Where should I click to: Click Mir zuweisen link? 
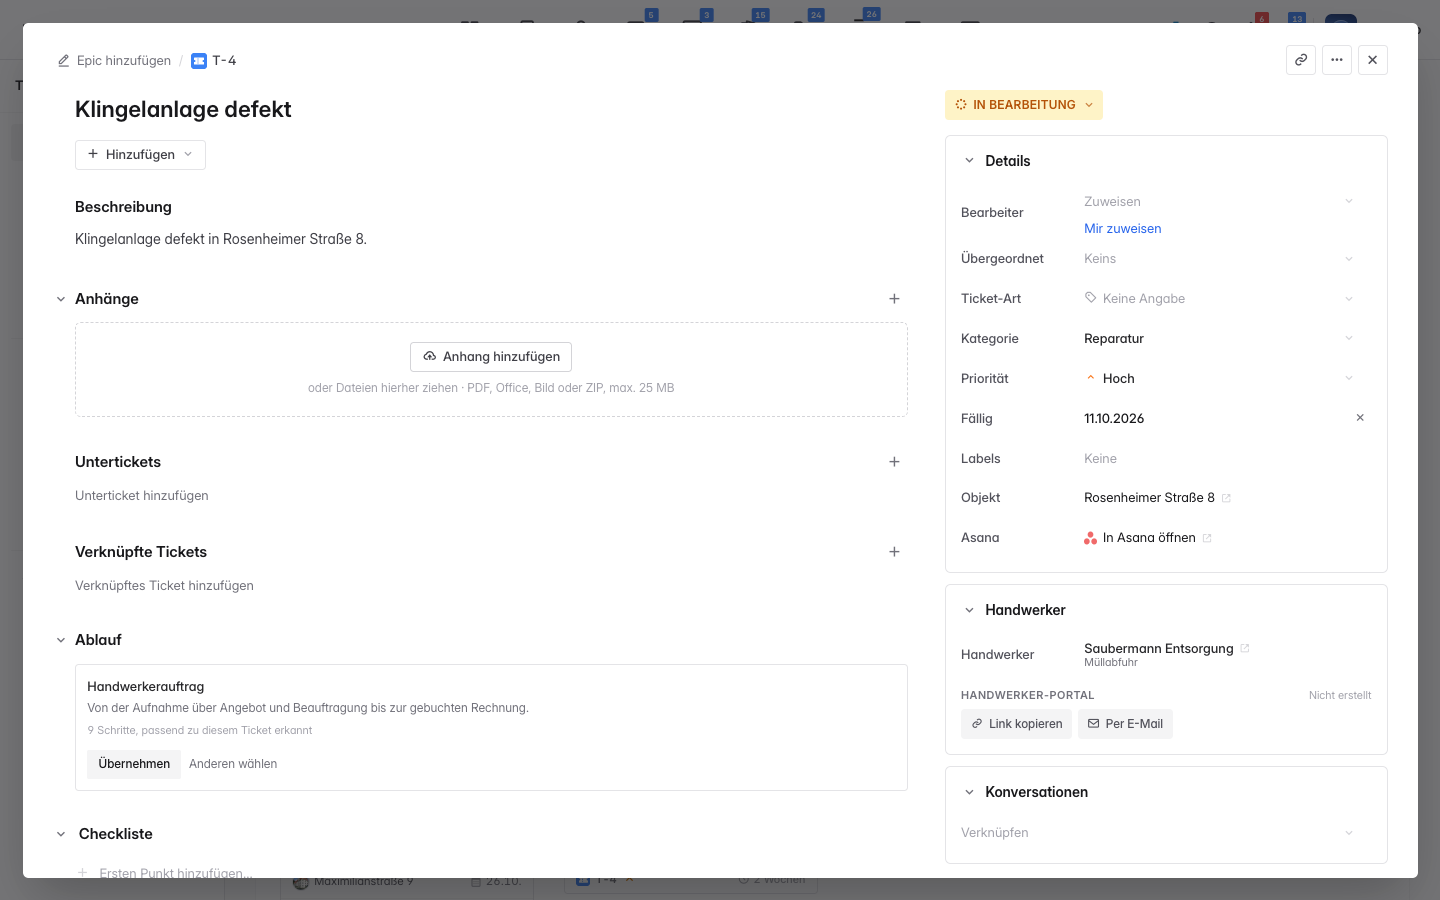(x=1122, y=229)
